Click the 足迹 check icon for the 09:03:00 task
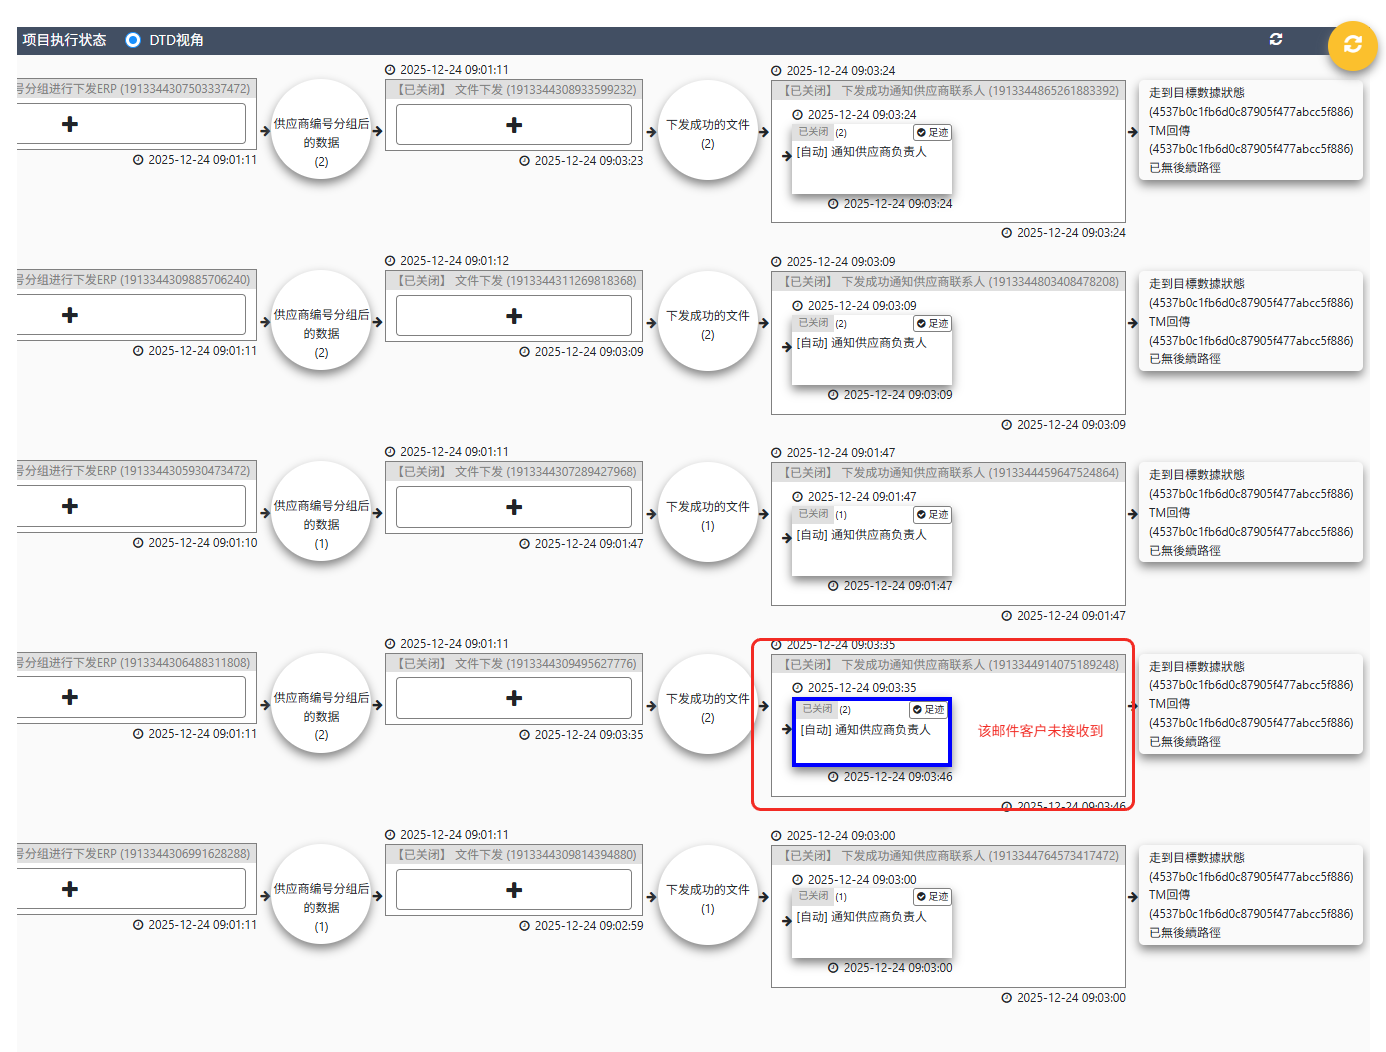This screenshot has width=1386, height=1052. 922,897
